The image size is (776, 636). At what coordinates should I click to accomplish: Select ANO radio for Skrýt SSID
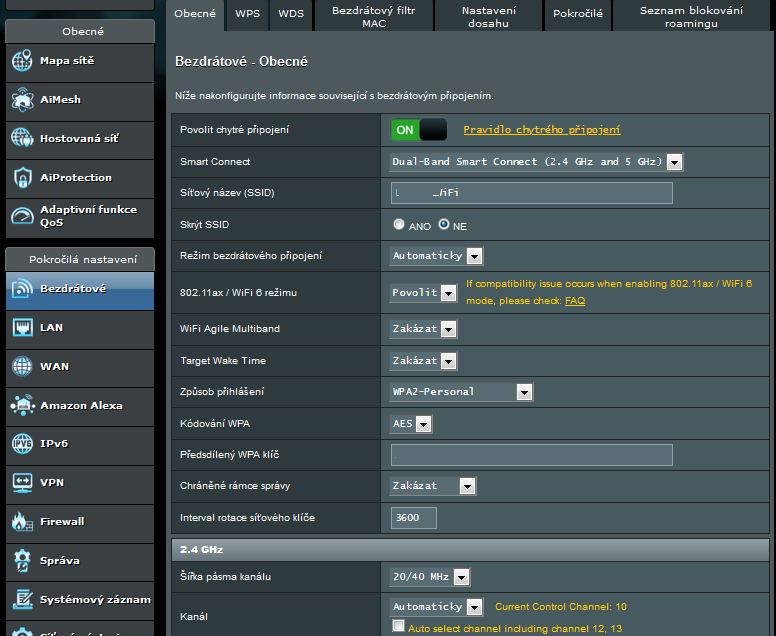click(400, 225)
